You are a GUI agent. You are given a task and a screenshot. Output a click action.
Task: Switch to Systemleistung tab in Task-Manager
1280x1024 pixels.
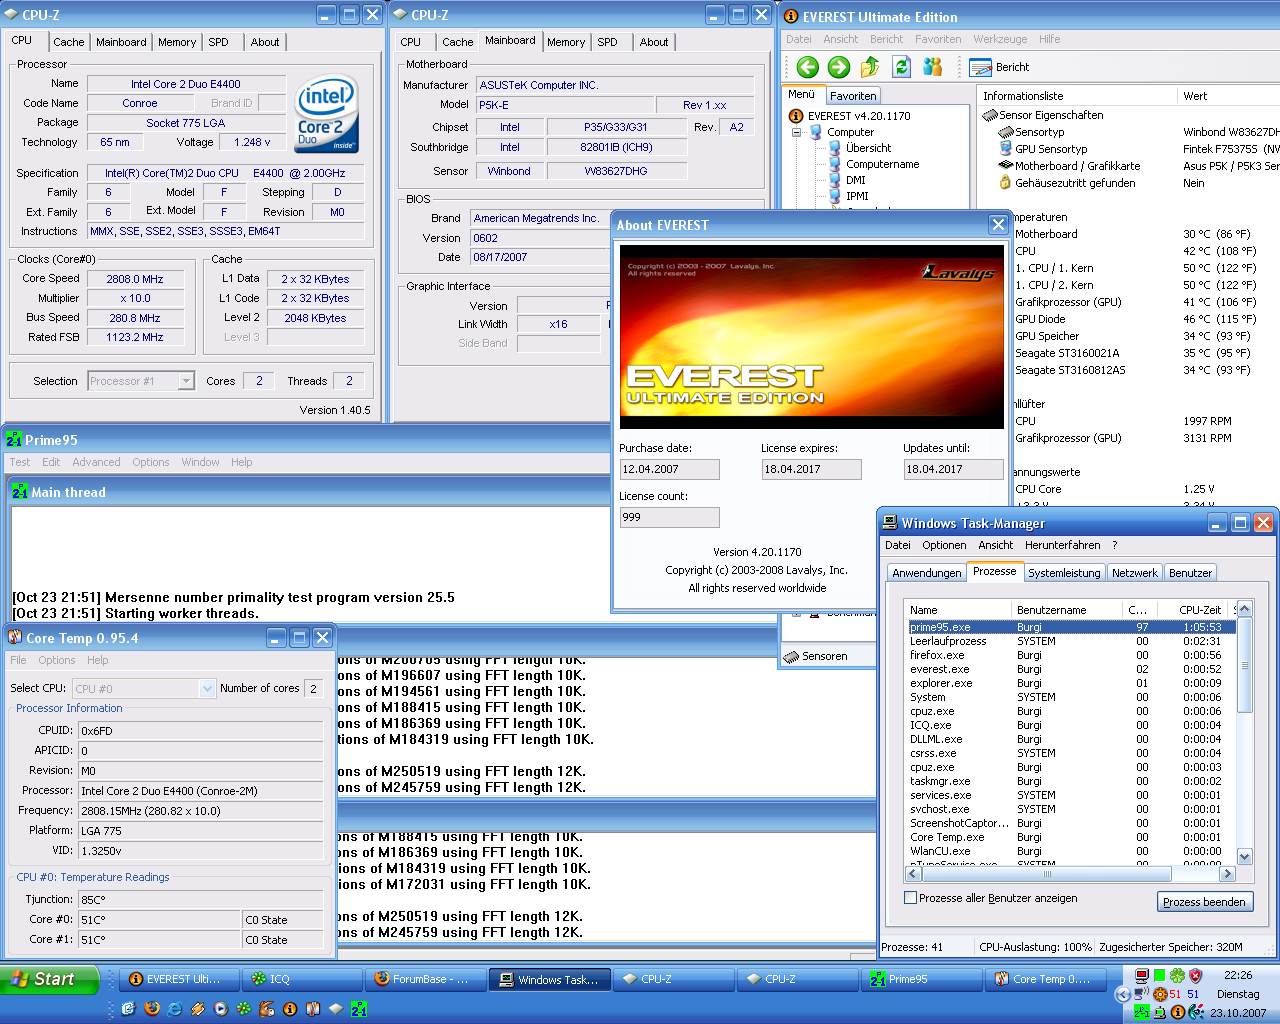pos(1064,573)
